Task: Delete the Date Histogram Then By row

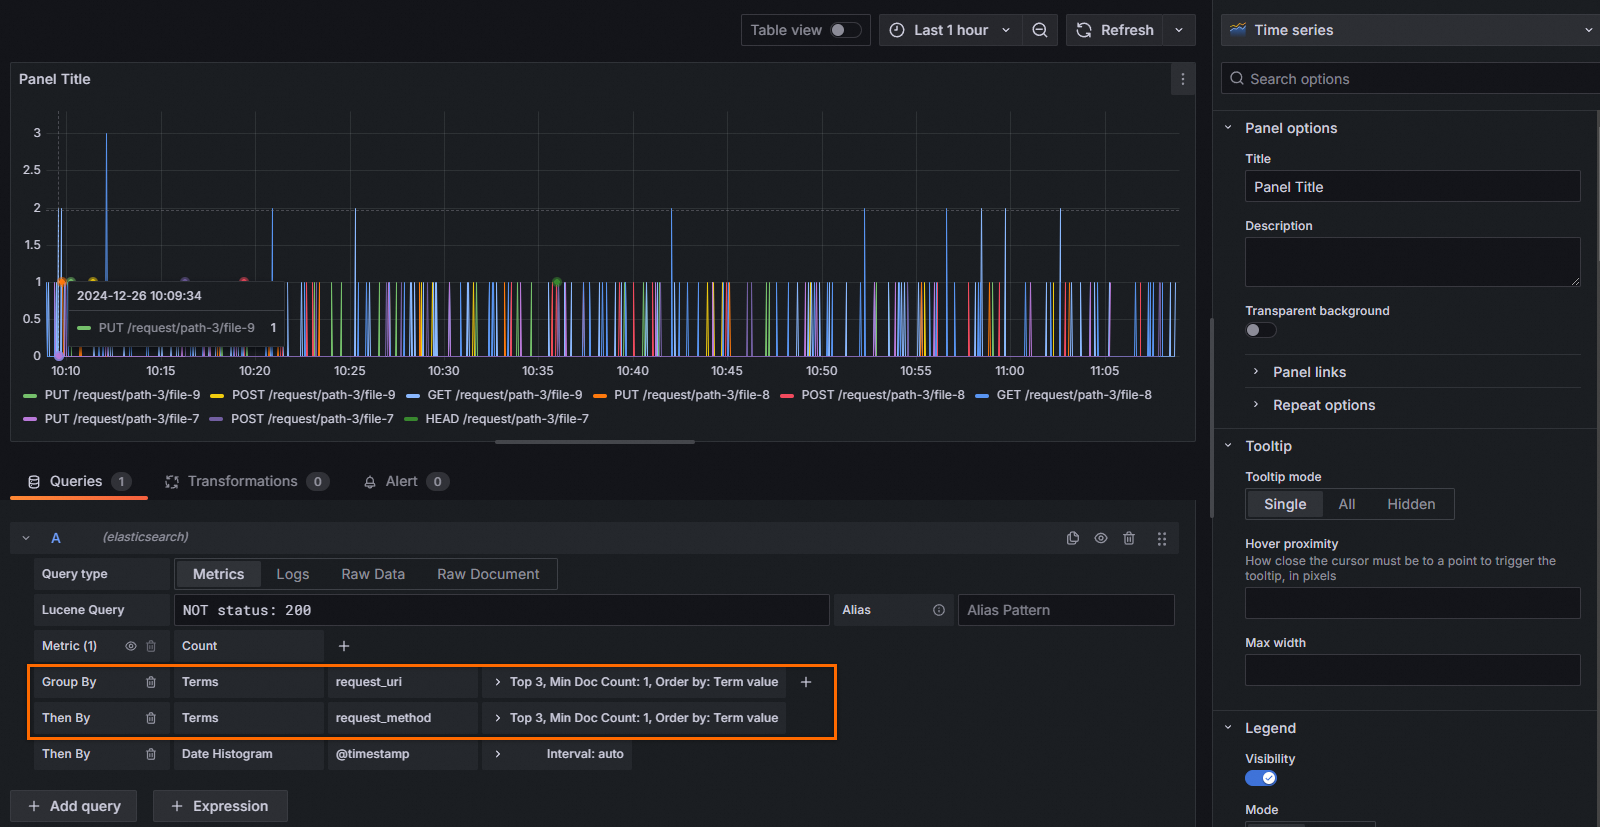Action: point(151,754)
